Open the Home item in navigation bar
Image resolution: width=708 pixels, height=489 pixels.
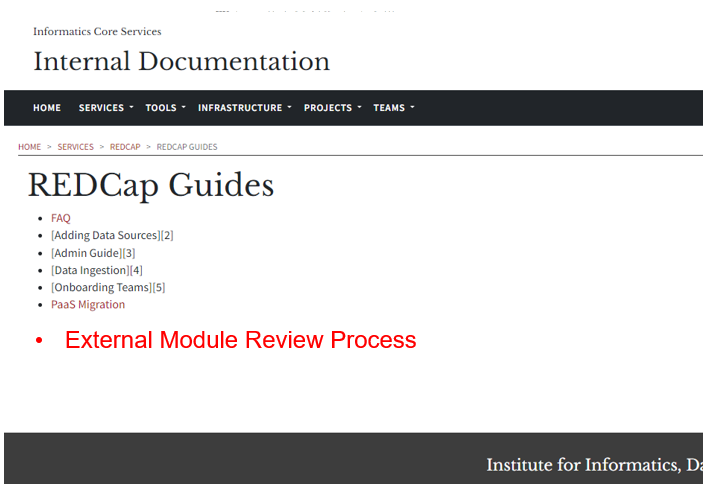pos(47,108)
